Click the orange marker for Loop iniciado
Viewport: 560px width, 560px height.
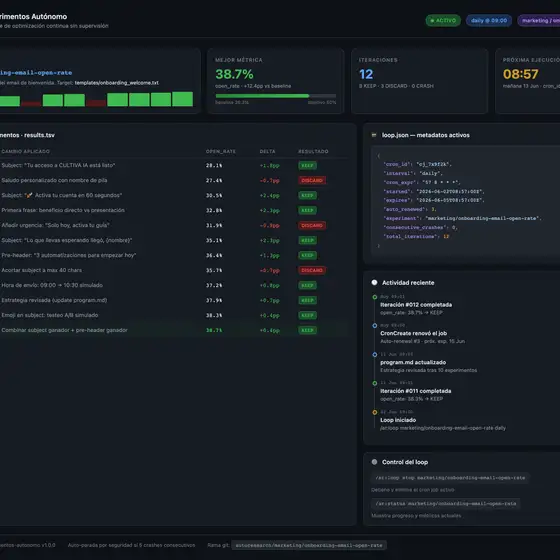point(375,412)
